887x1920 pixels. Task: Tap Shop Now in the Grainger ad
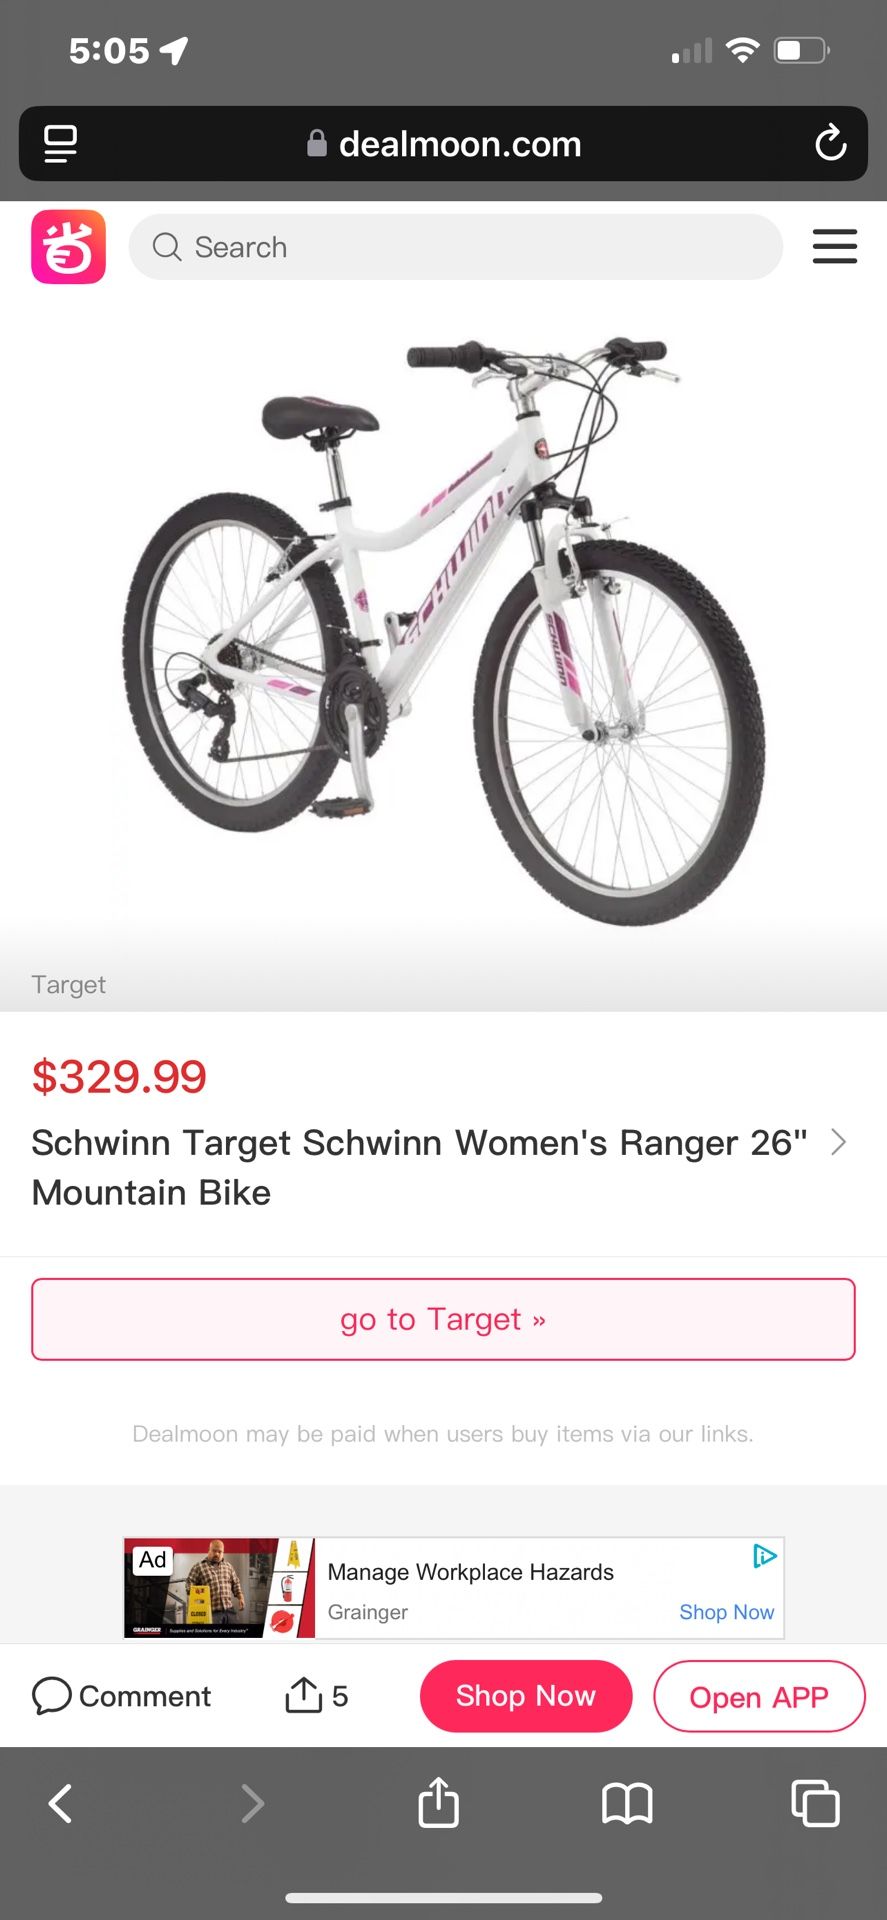point(726,1612)
